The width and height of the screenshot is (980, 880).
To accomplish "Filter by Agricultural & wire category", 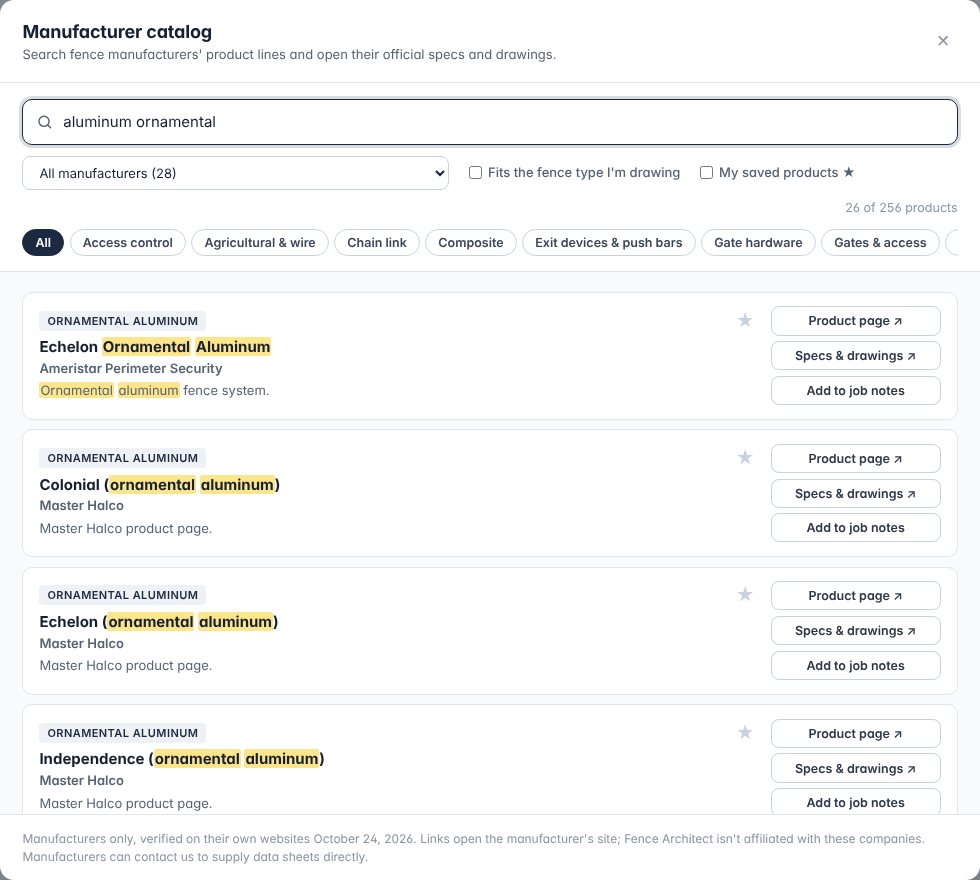I will 260,242.
